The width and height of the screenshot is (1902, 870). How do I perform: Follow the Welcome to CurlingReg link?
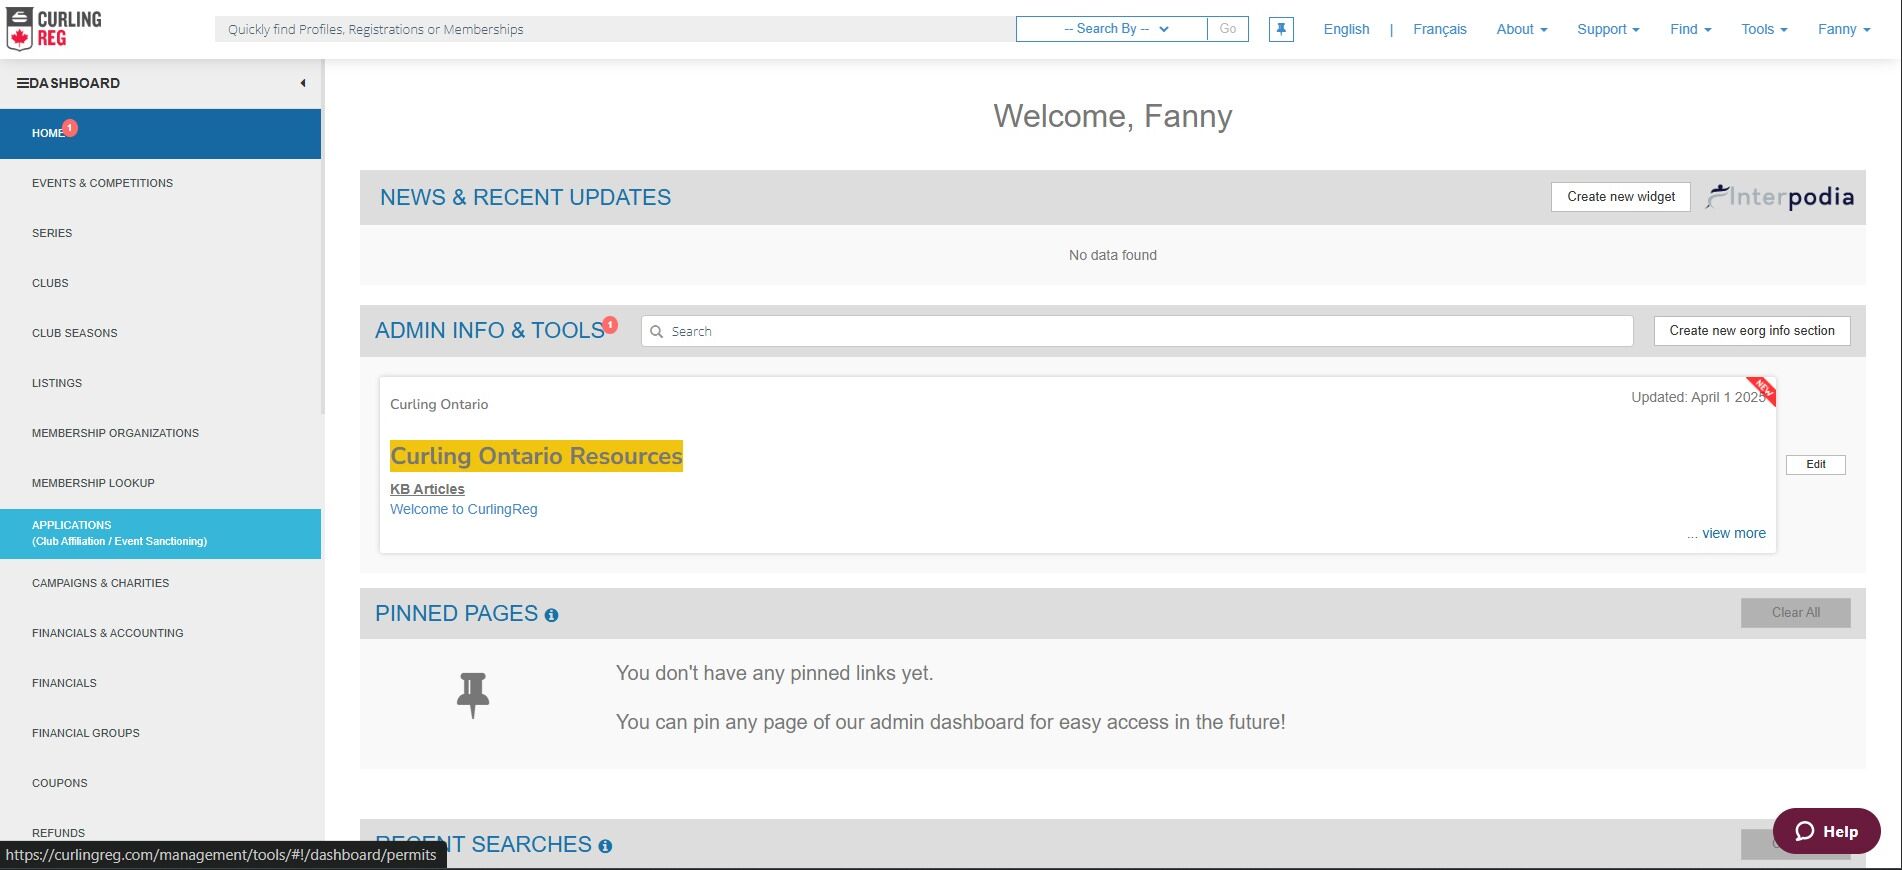click(464, 509)
